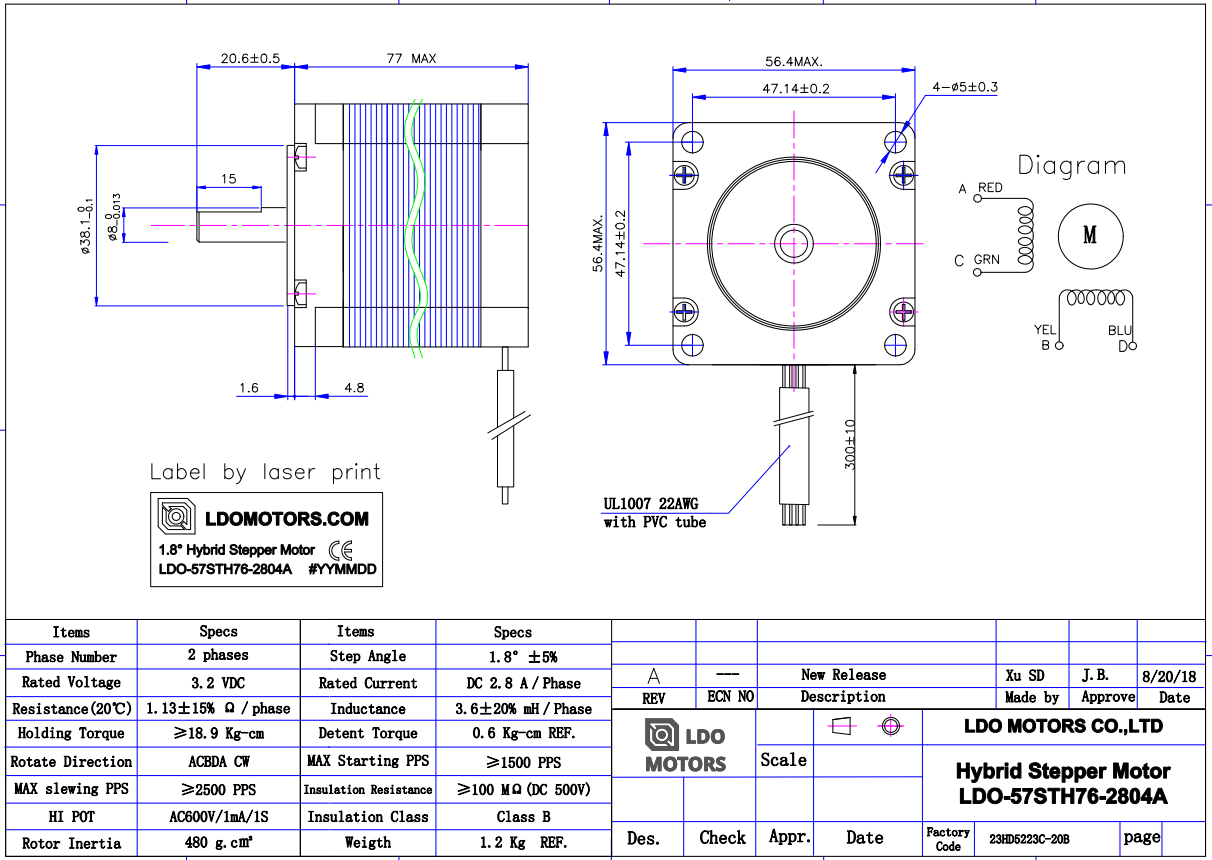The height and width of the screenshot is (860, 1212).
Task: Select the Holding Torque specification row
Action: (70, 735)
